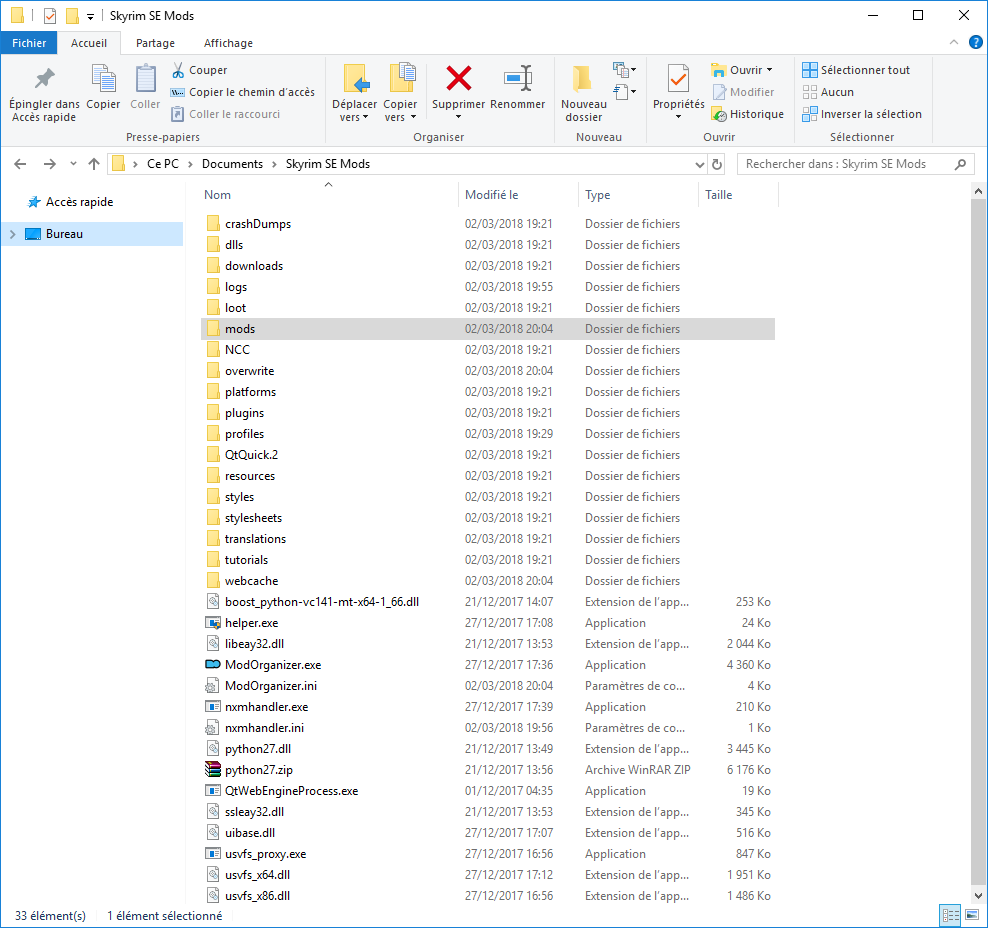Click the quick access properties checkmark icon

[50, 16]
